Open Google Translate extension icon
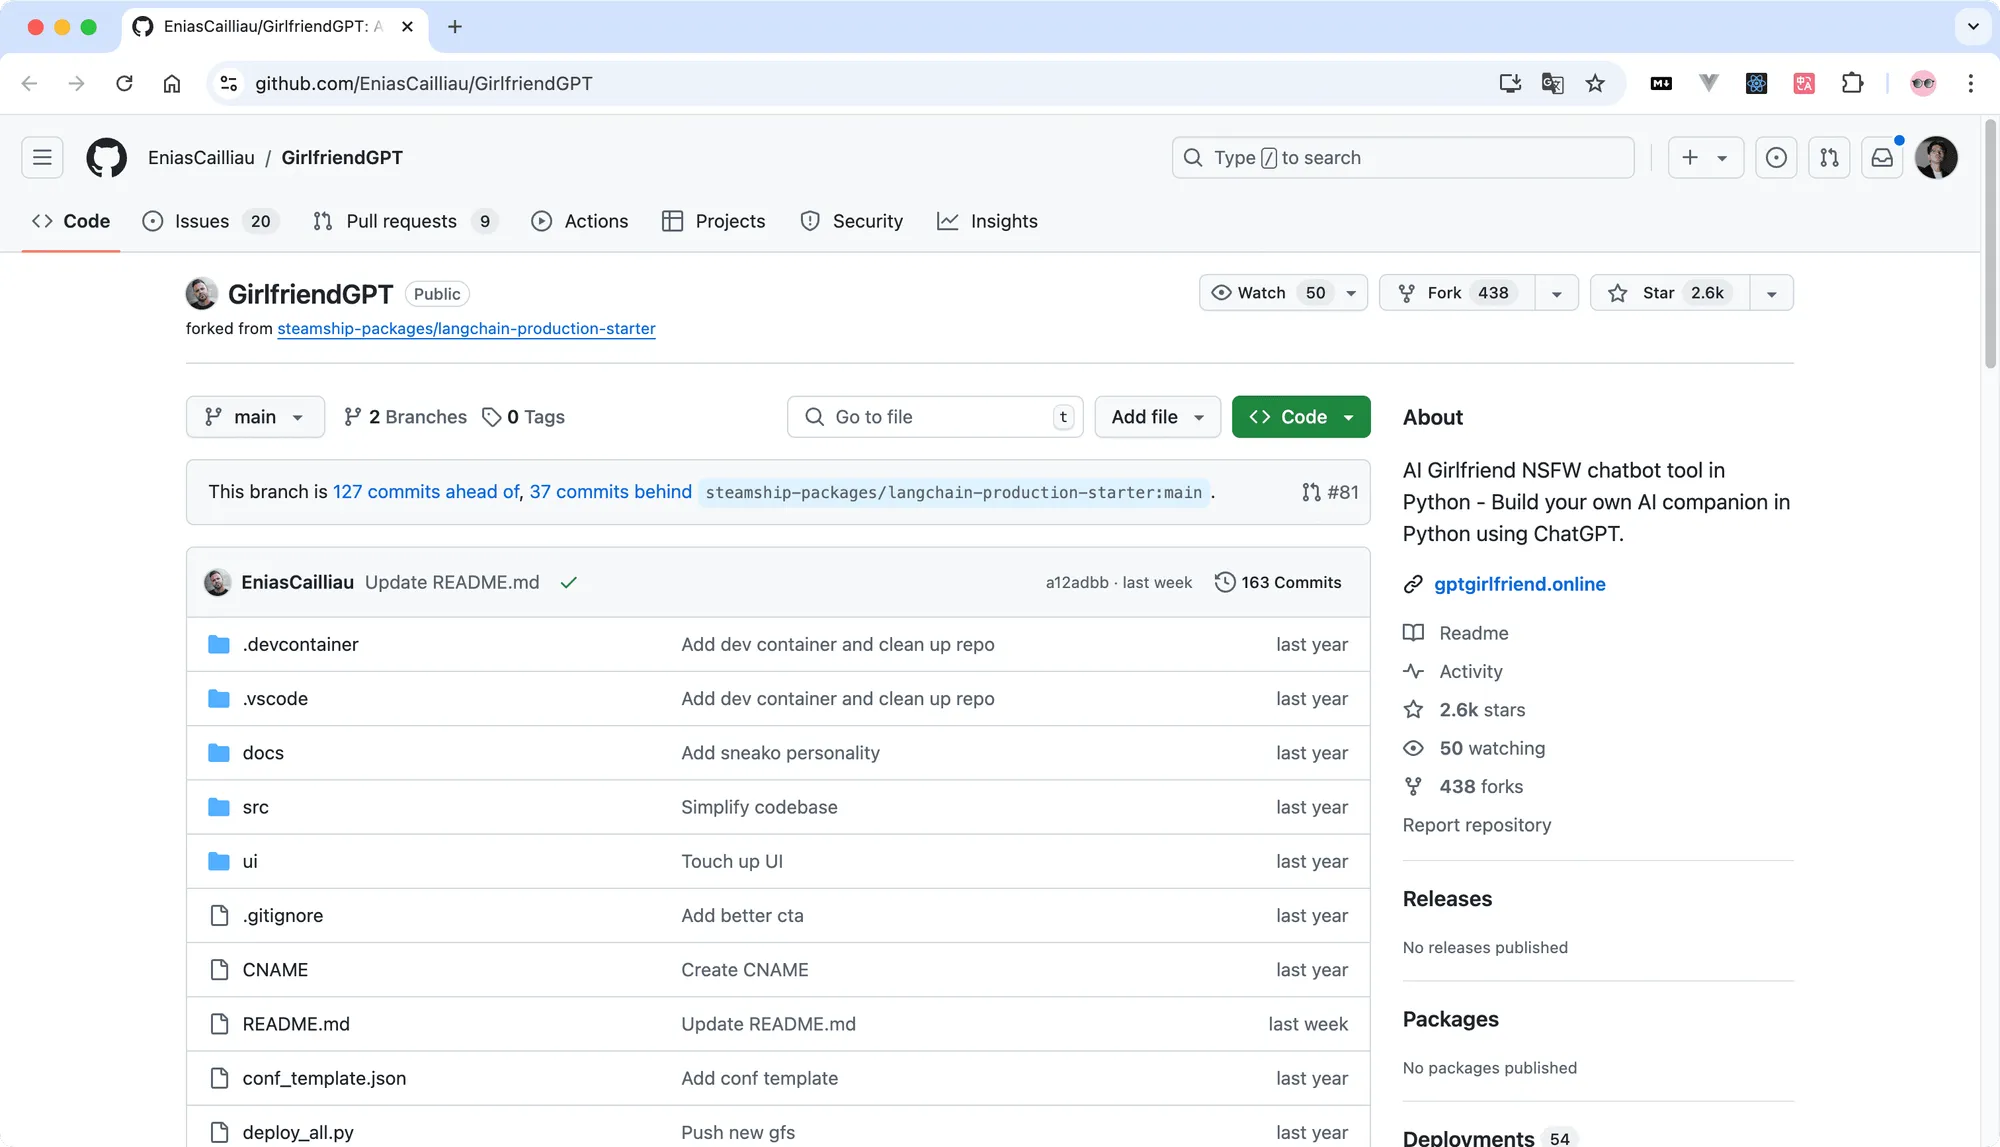This screenshot has width=2000, height=1147. point(1552,83)
